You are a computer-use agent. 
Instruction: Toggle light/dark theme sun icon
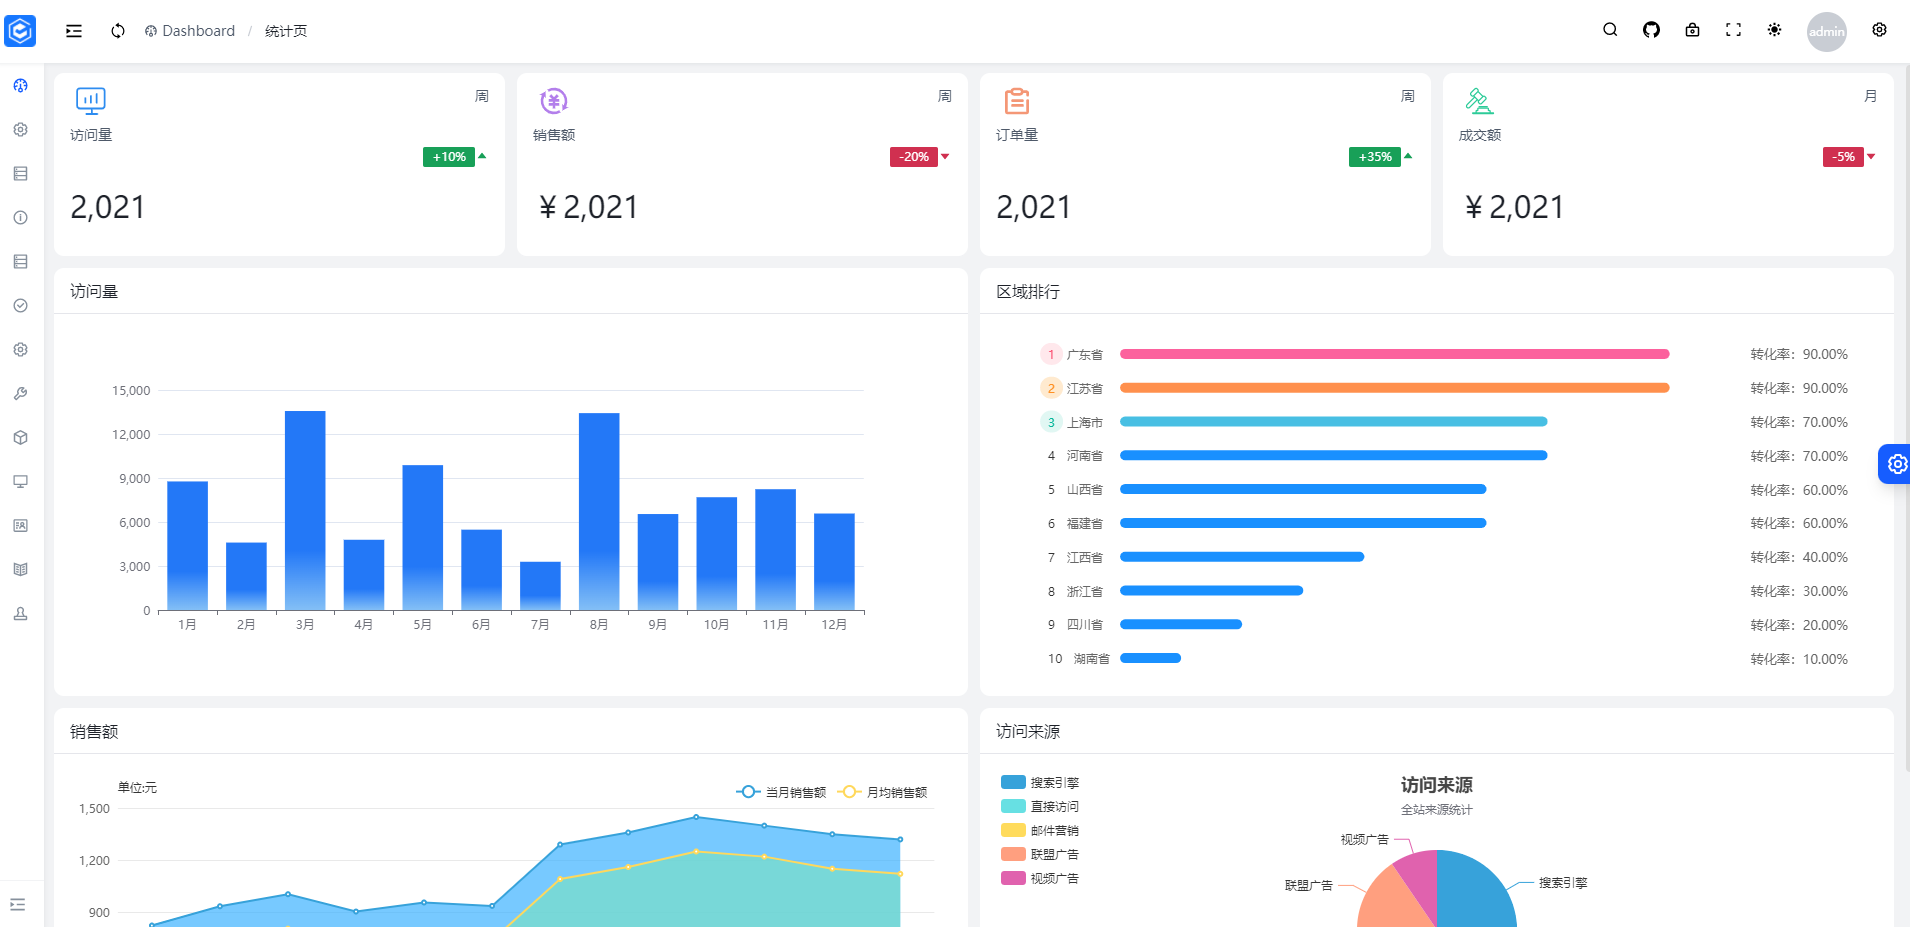[1774, 30]
